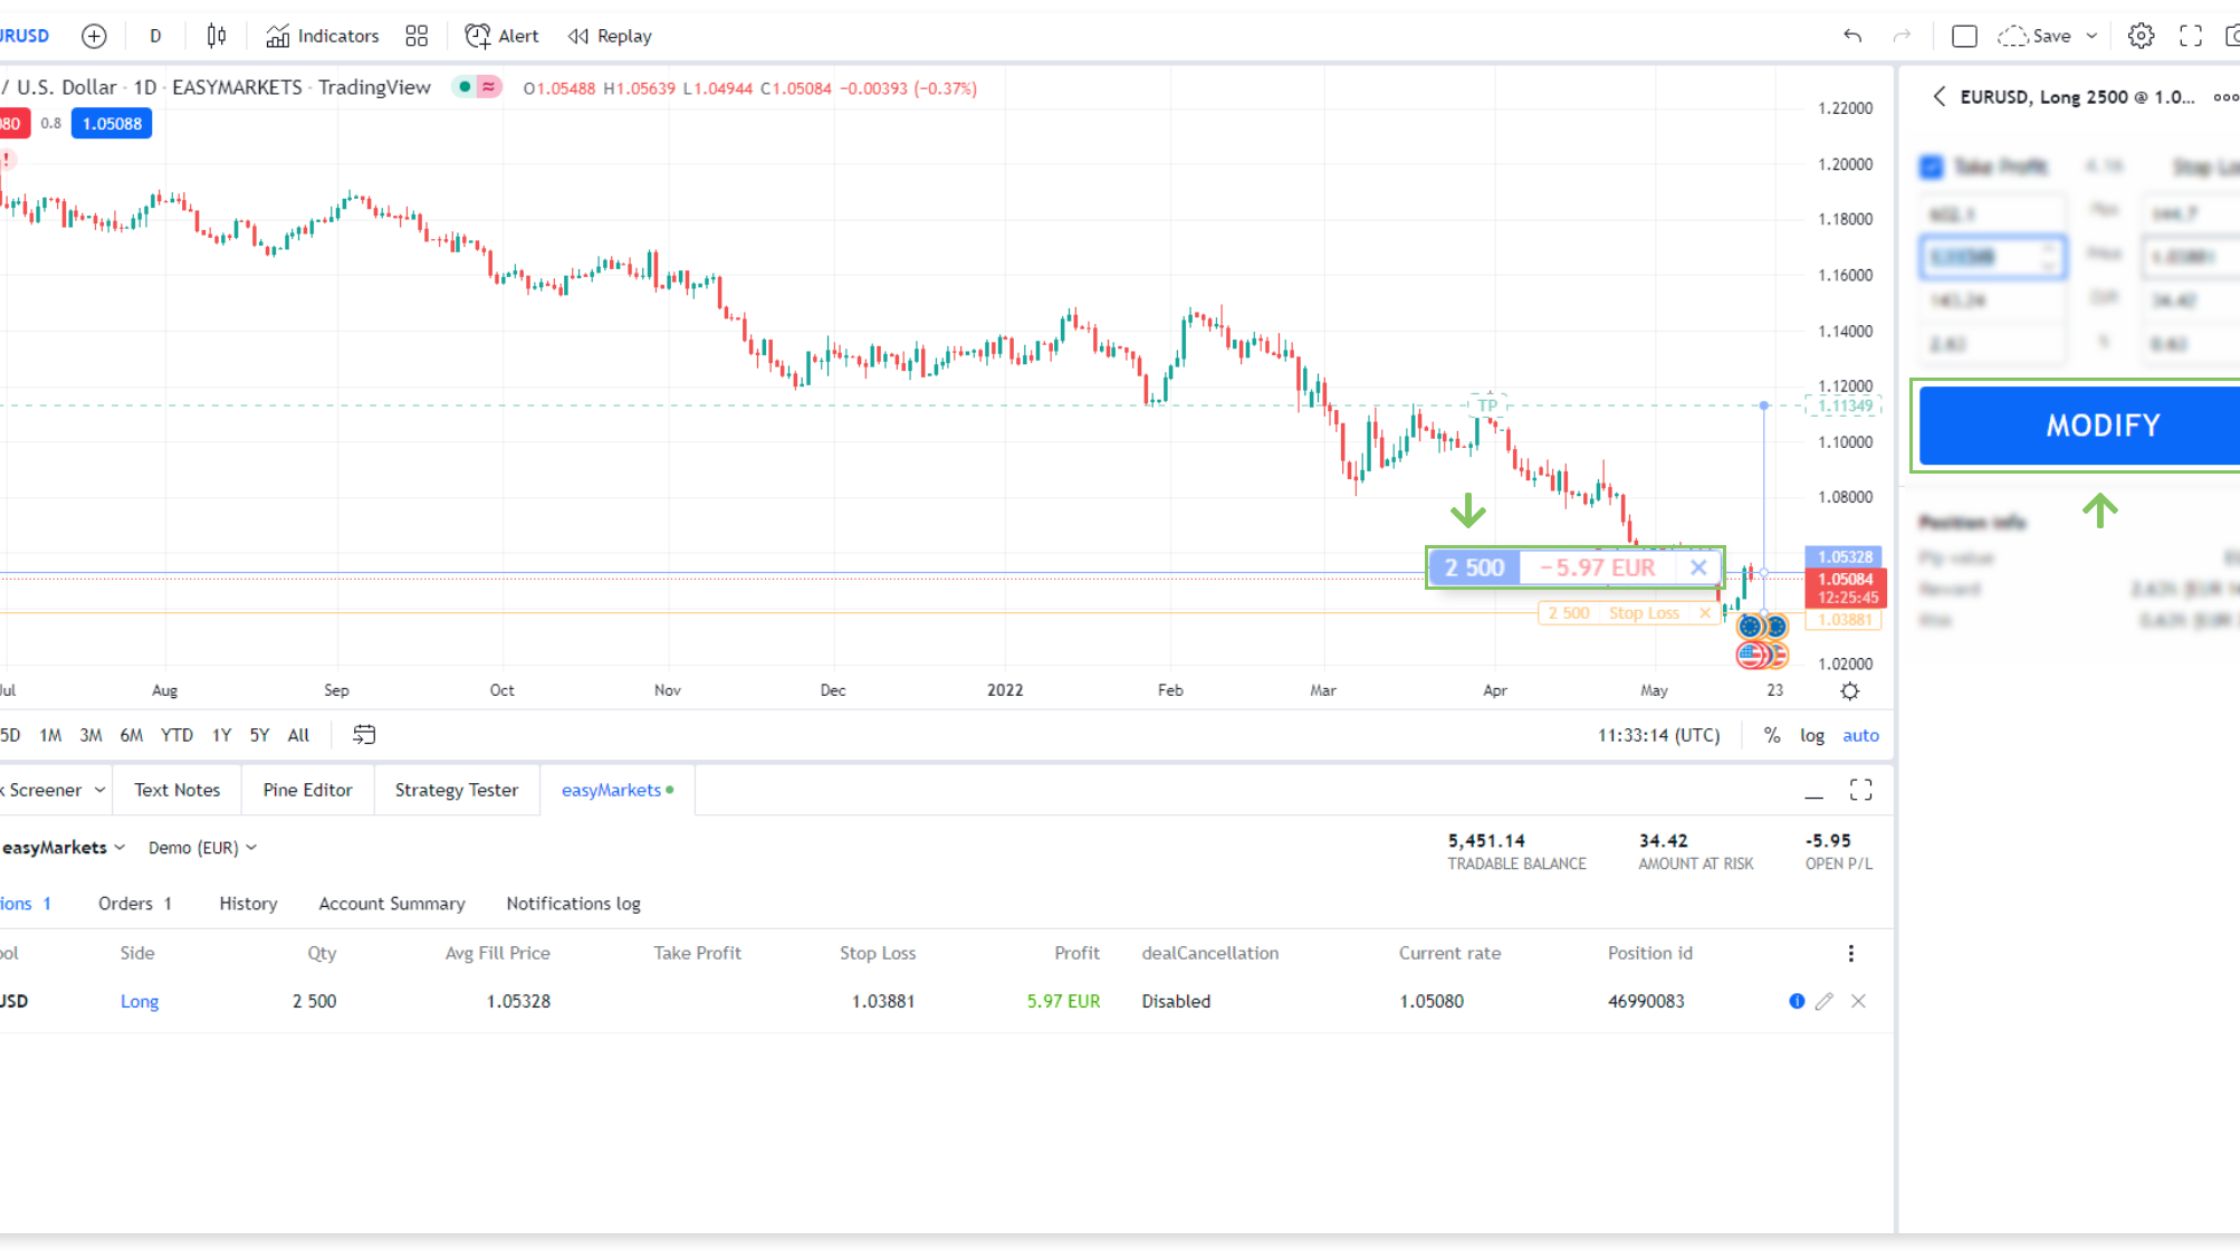Open the layout templates grid icon
2240x1260 pixels.
416,36
